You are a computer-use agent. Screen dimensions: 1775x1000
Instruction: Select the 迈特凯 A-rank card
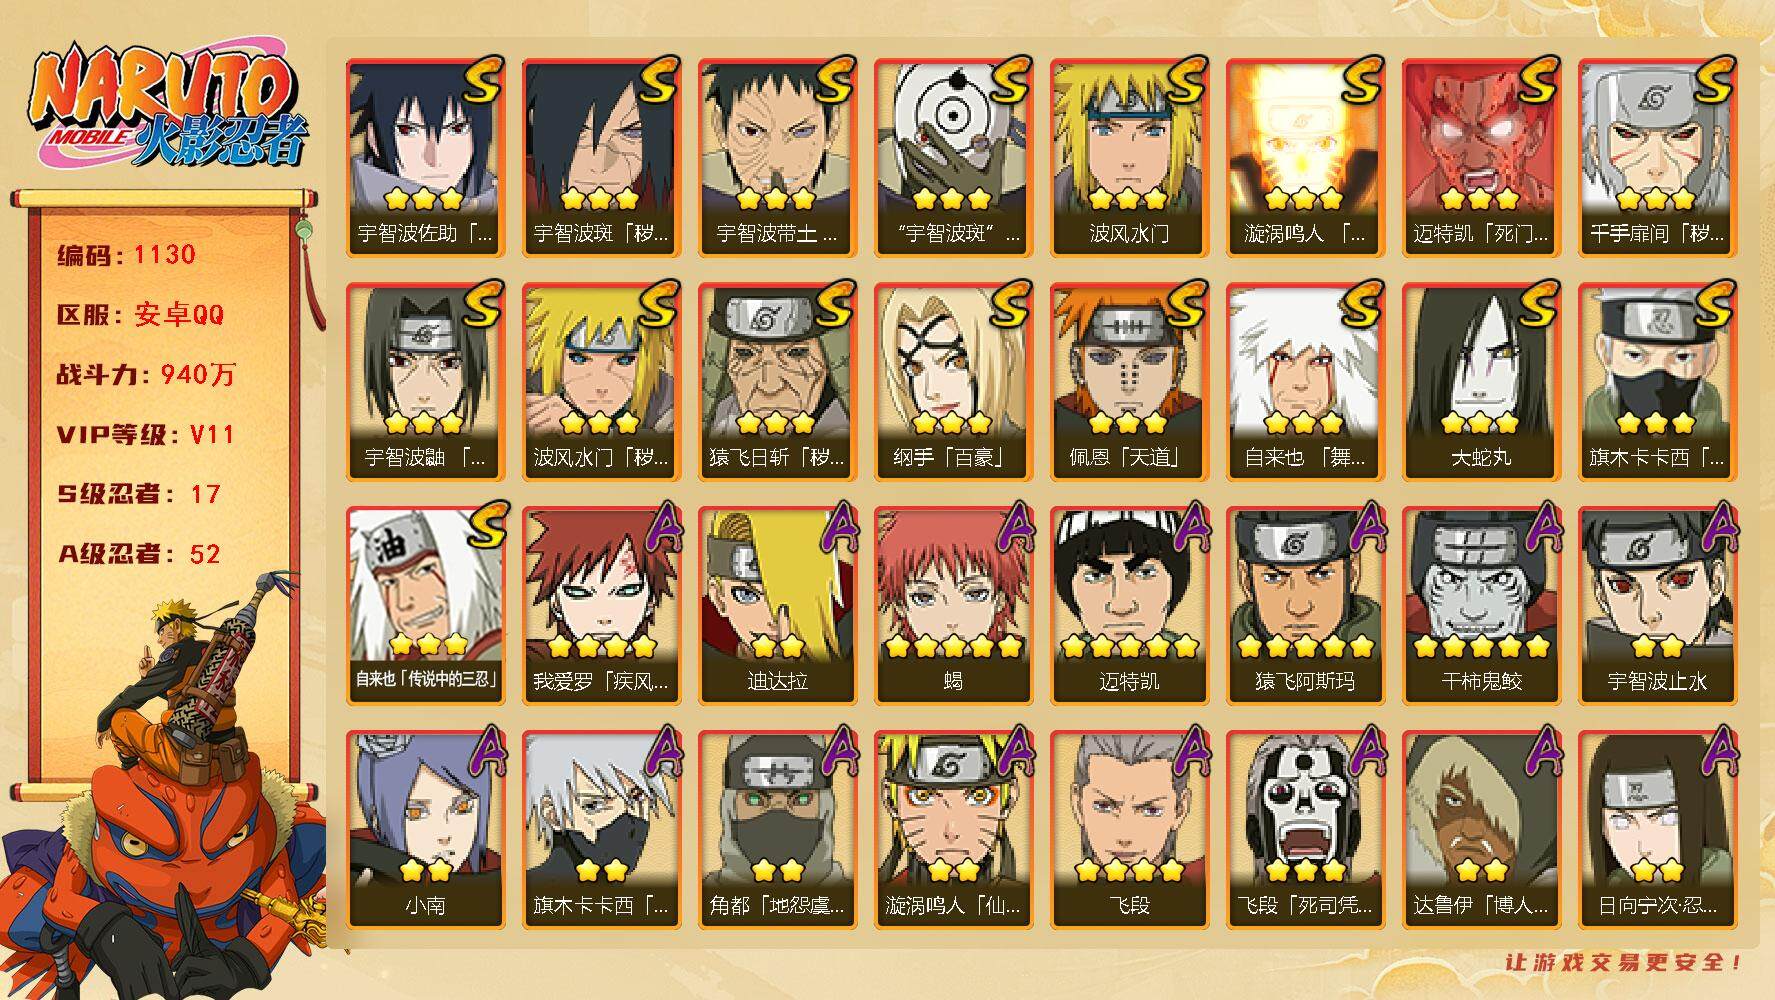pos(1129,605)
